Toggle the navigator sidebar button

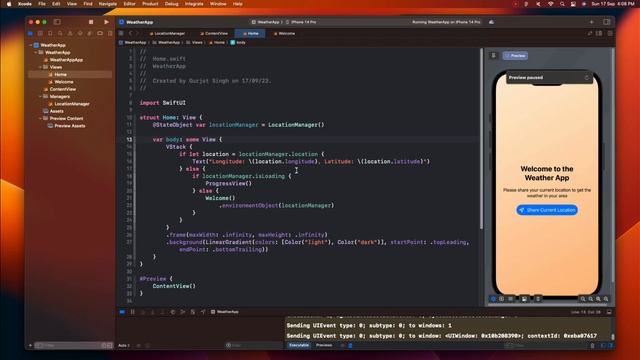click(57, 22)
